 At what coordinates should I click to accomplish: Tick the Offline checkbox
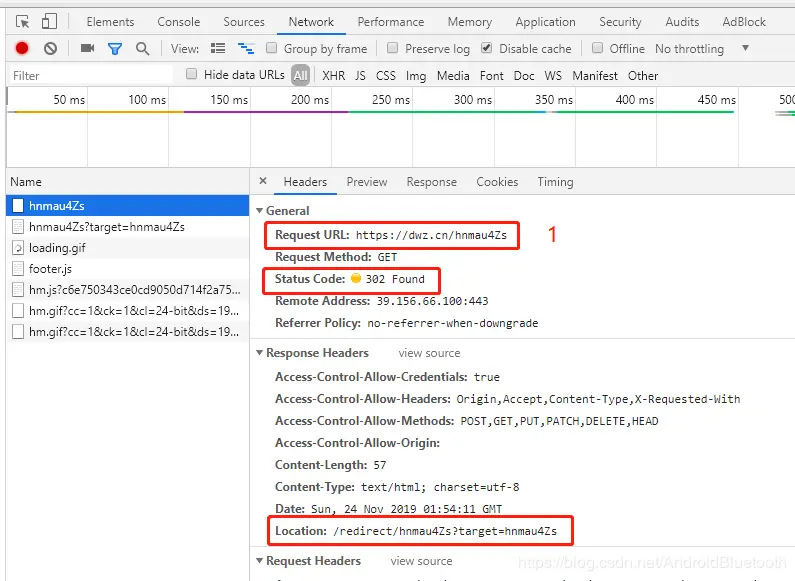(598, 48)
